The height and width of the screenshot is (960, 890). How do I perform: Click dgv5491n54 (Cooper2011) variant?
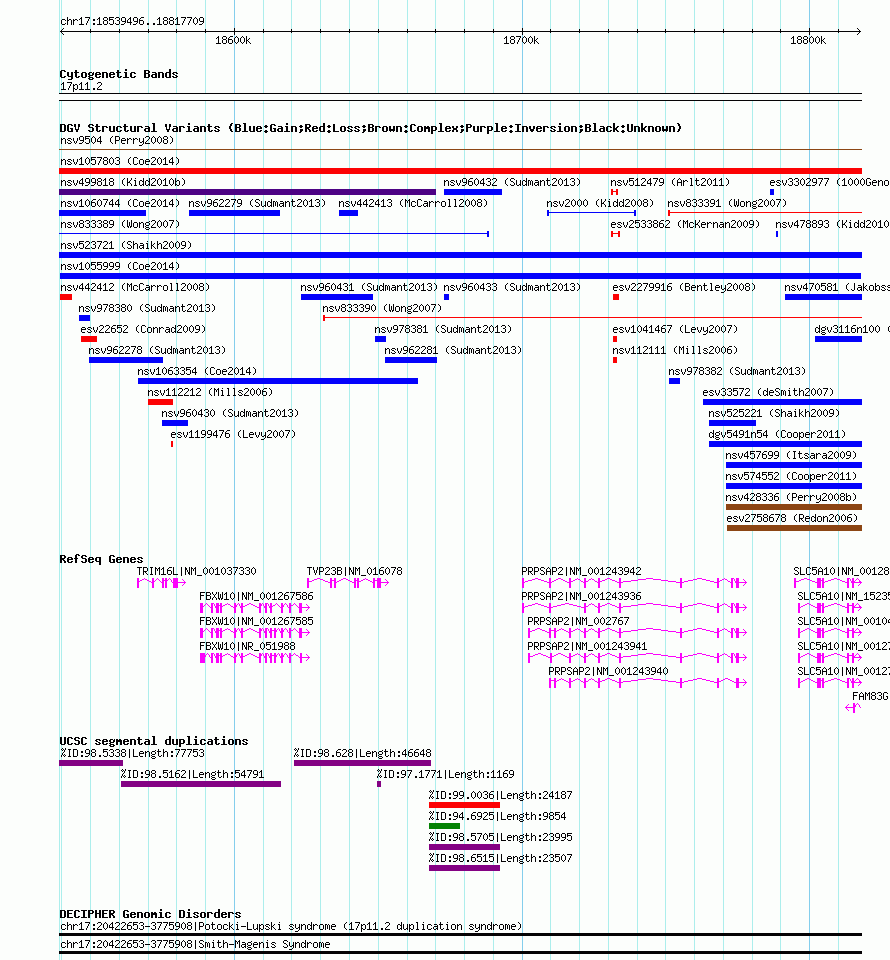pyautogui.click(x=785, y=444)
